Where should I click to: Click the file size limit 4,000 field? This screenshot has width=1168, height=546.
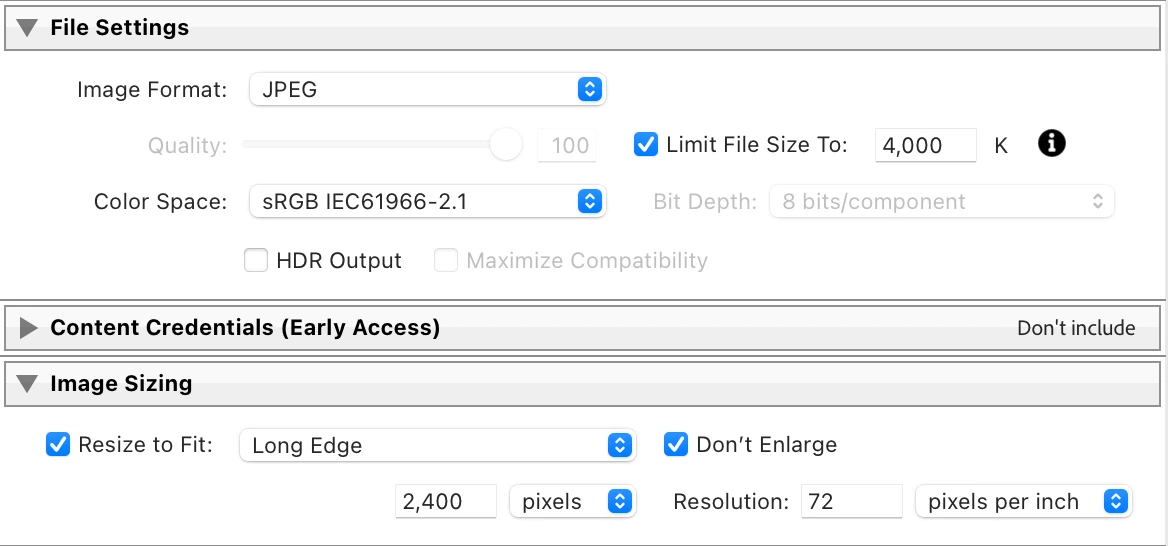pyautogui.click(x=925, y=146)
